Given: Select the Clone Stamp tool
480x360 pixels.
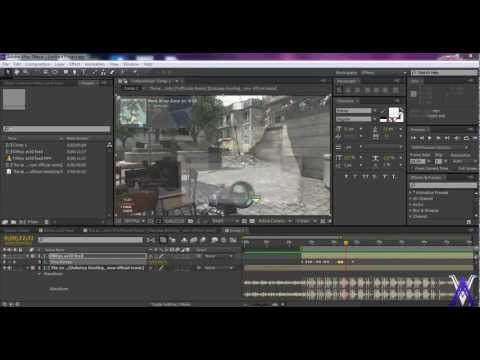Looking at the screenshot, I should [x=103, y=72].
